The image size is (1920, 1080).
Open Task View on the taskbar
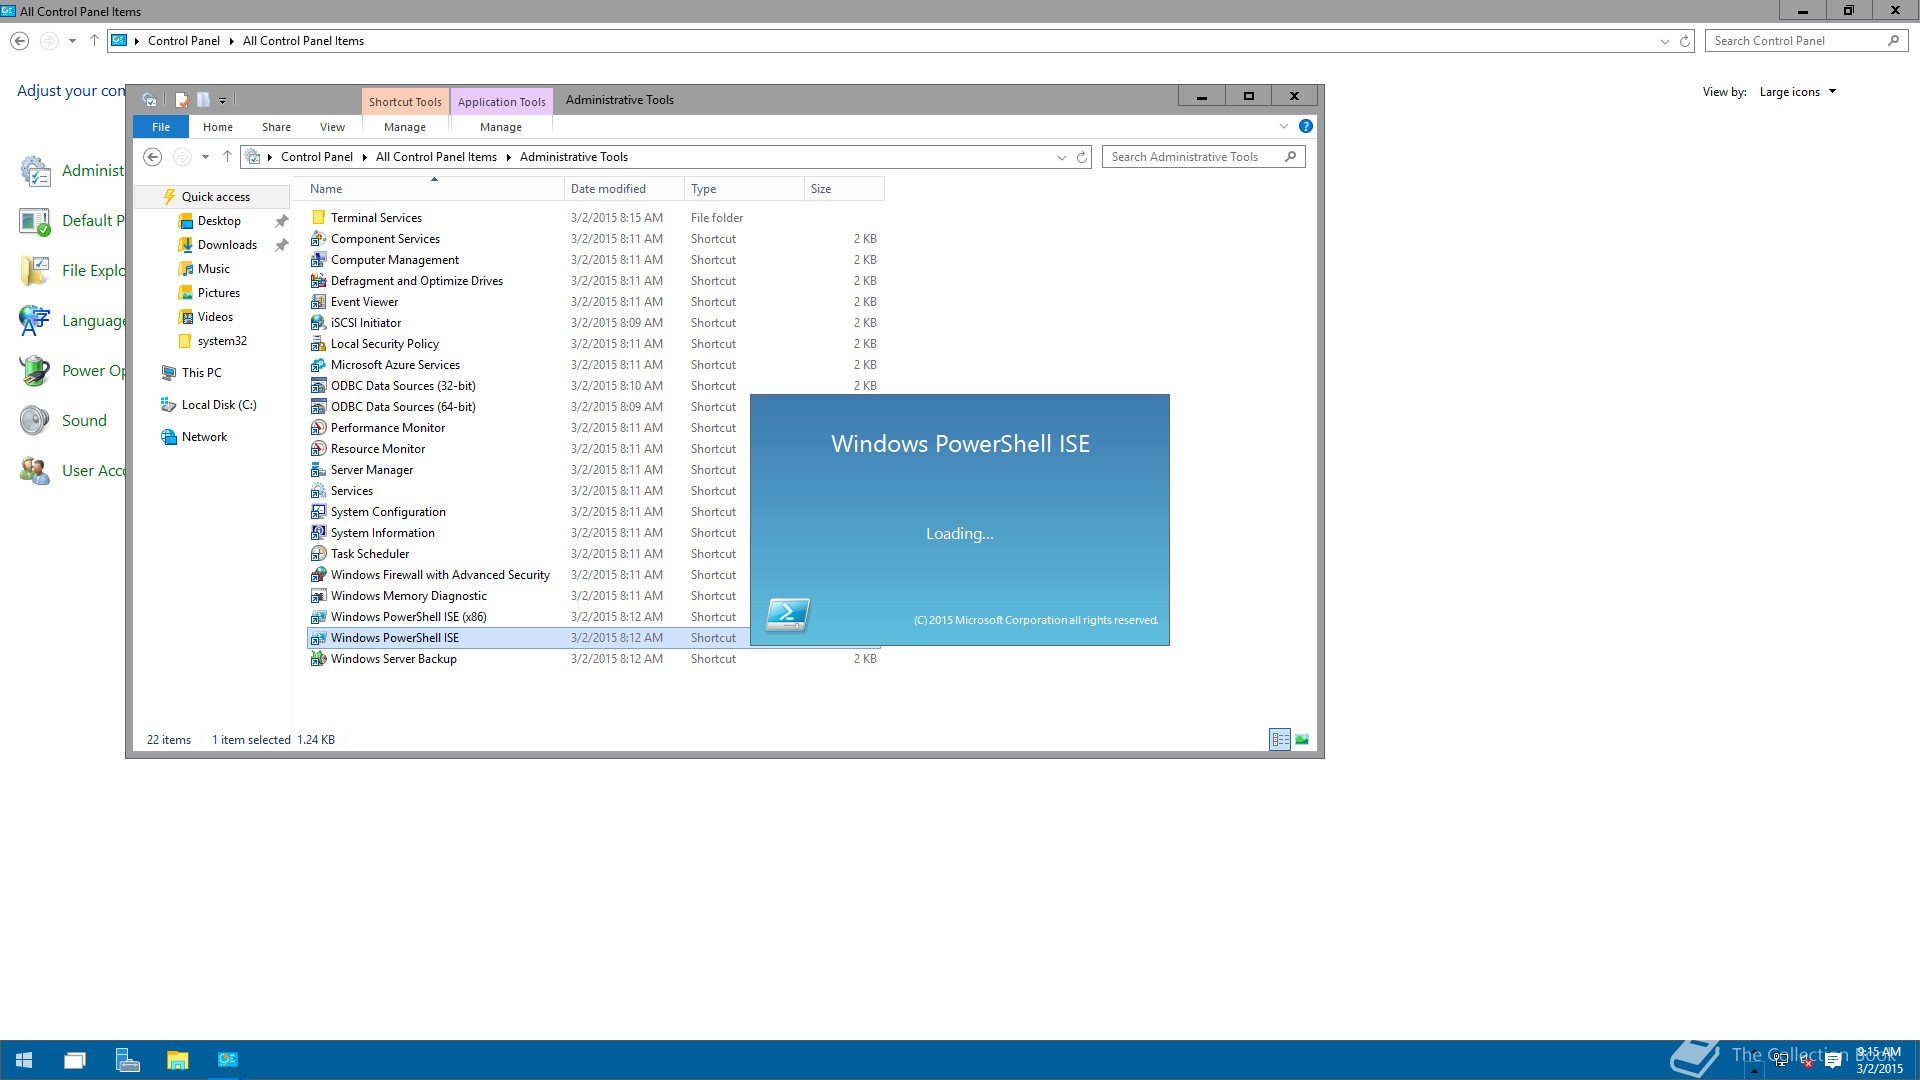(x=75, y=1060)
